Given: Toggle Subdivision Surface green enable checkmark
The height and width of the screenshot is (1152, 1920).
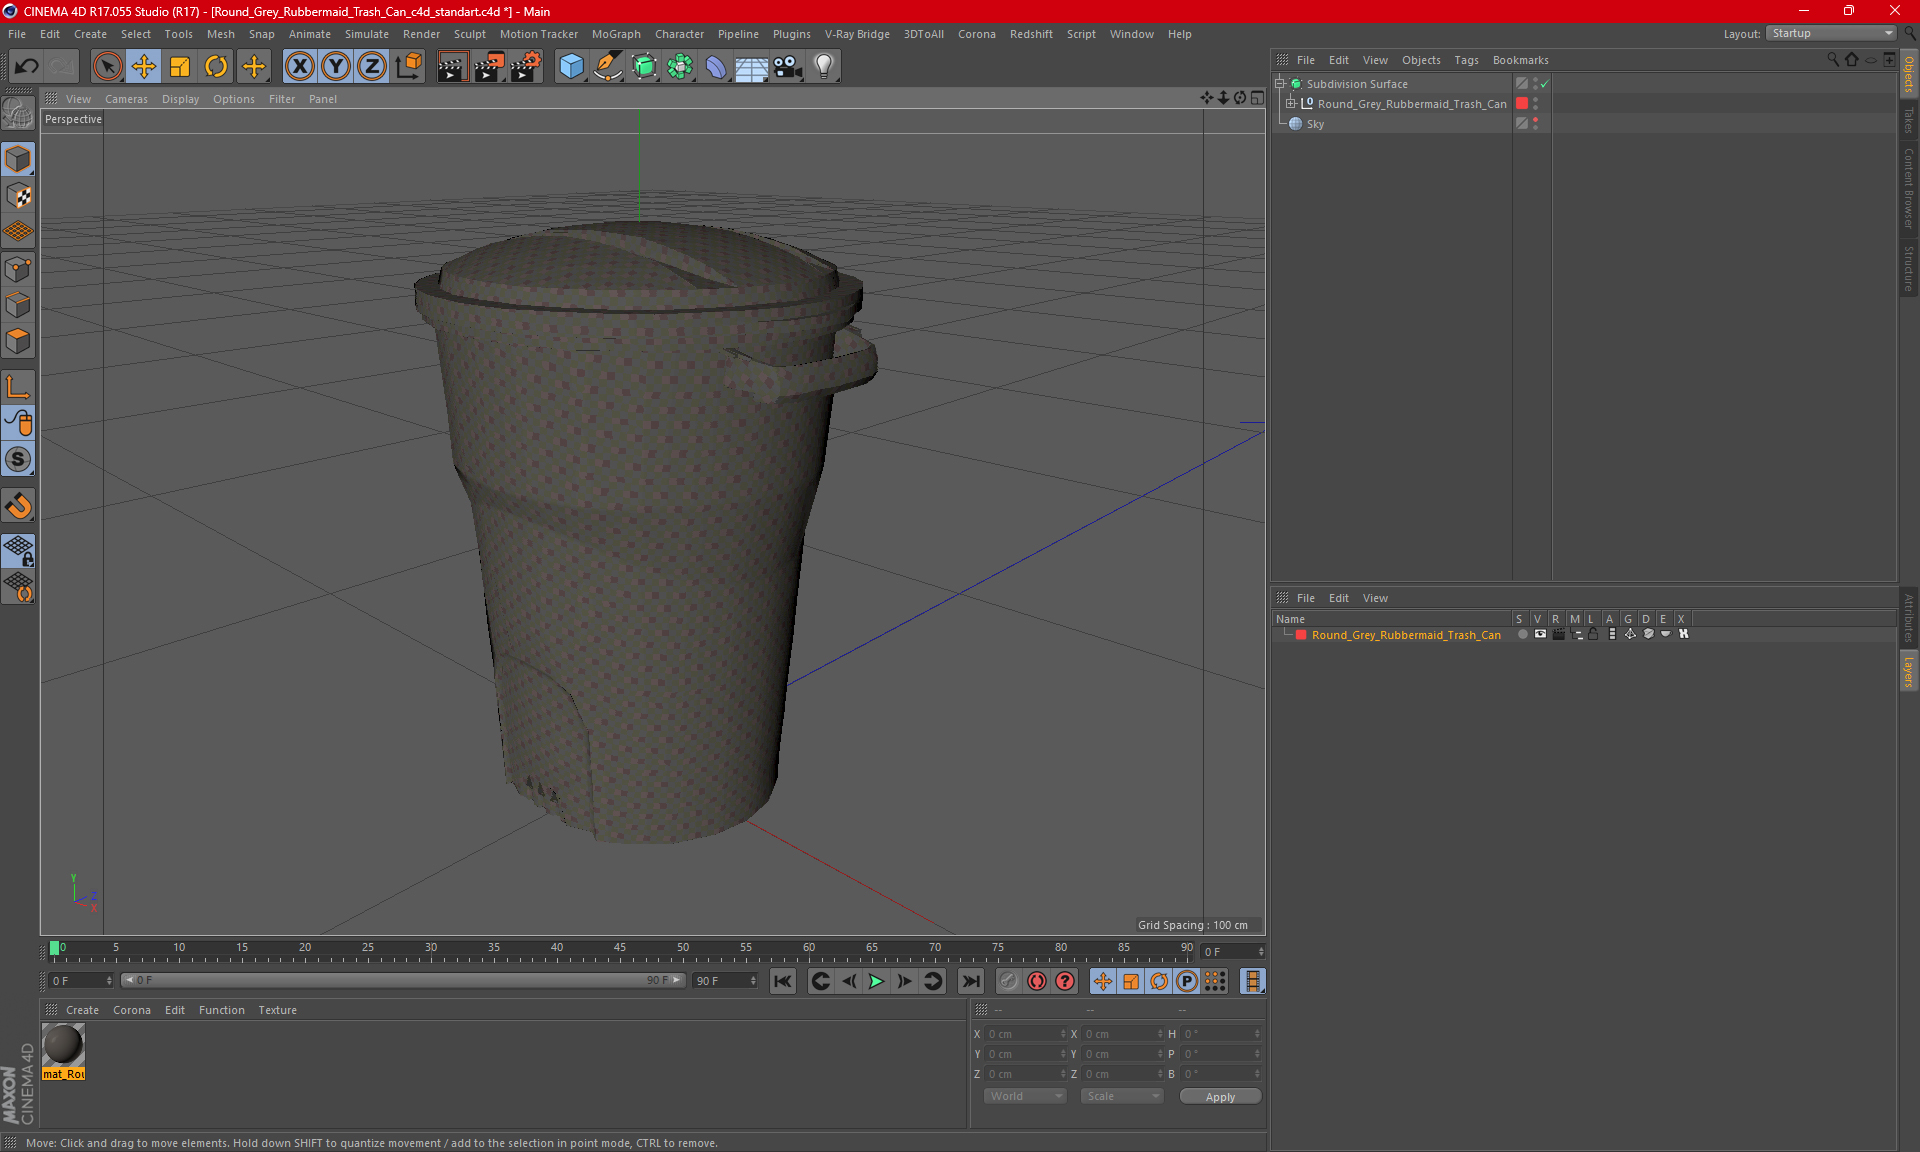Looking at the screenshot, I should [x=1545, y=84].
